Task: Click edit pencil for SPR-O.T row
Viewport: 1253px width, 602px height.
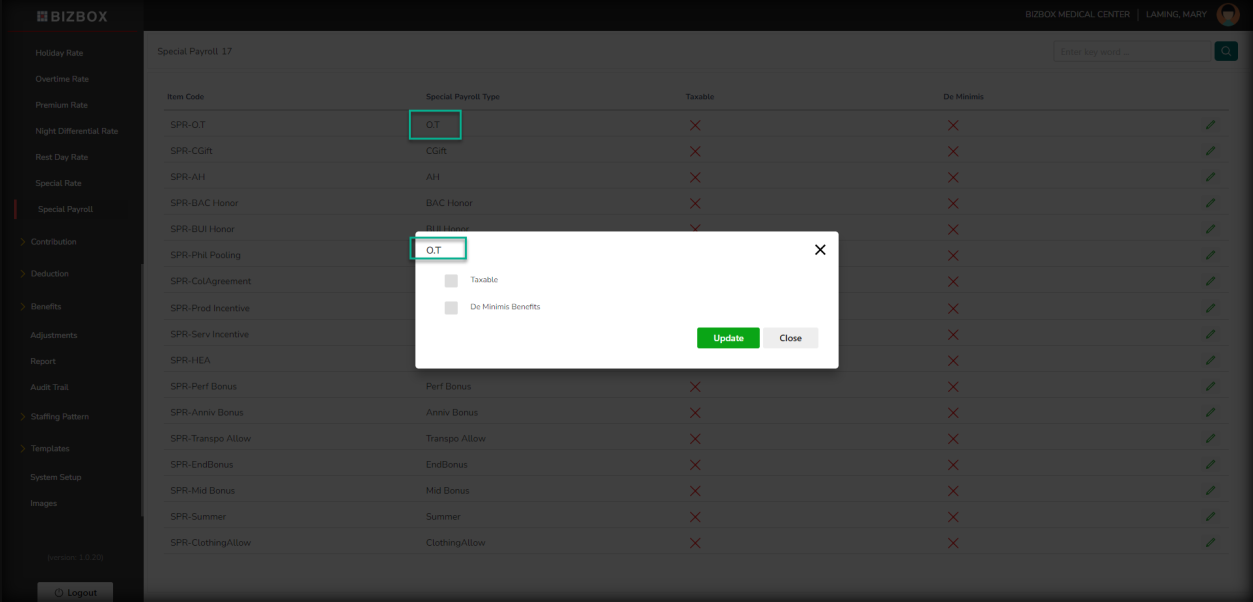Action: tap(1210, 124)
